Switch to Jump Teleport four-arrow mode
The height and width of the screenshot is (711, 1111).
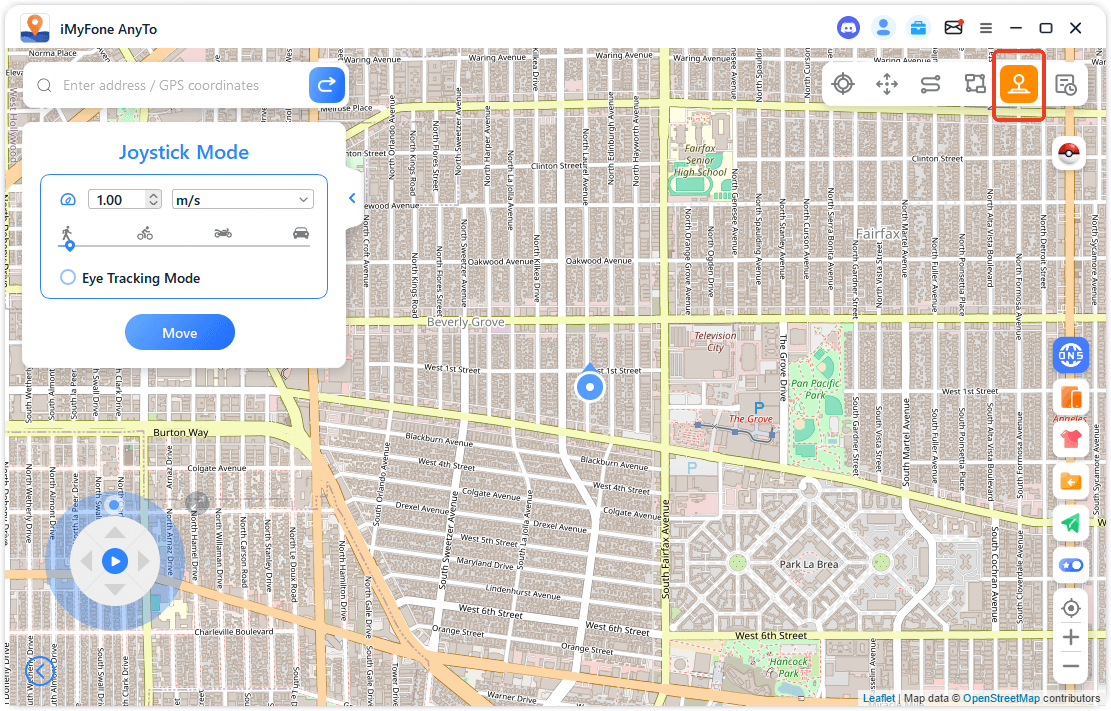[887, 84]
